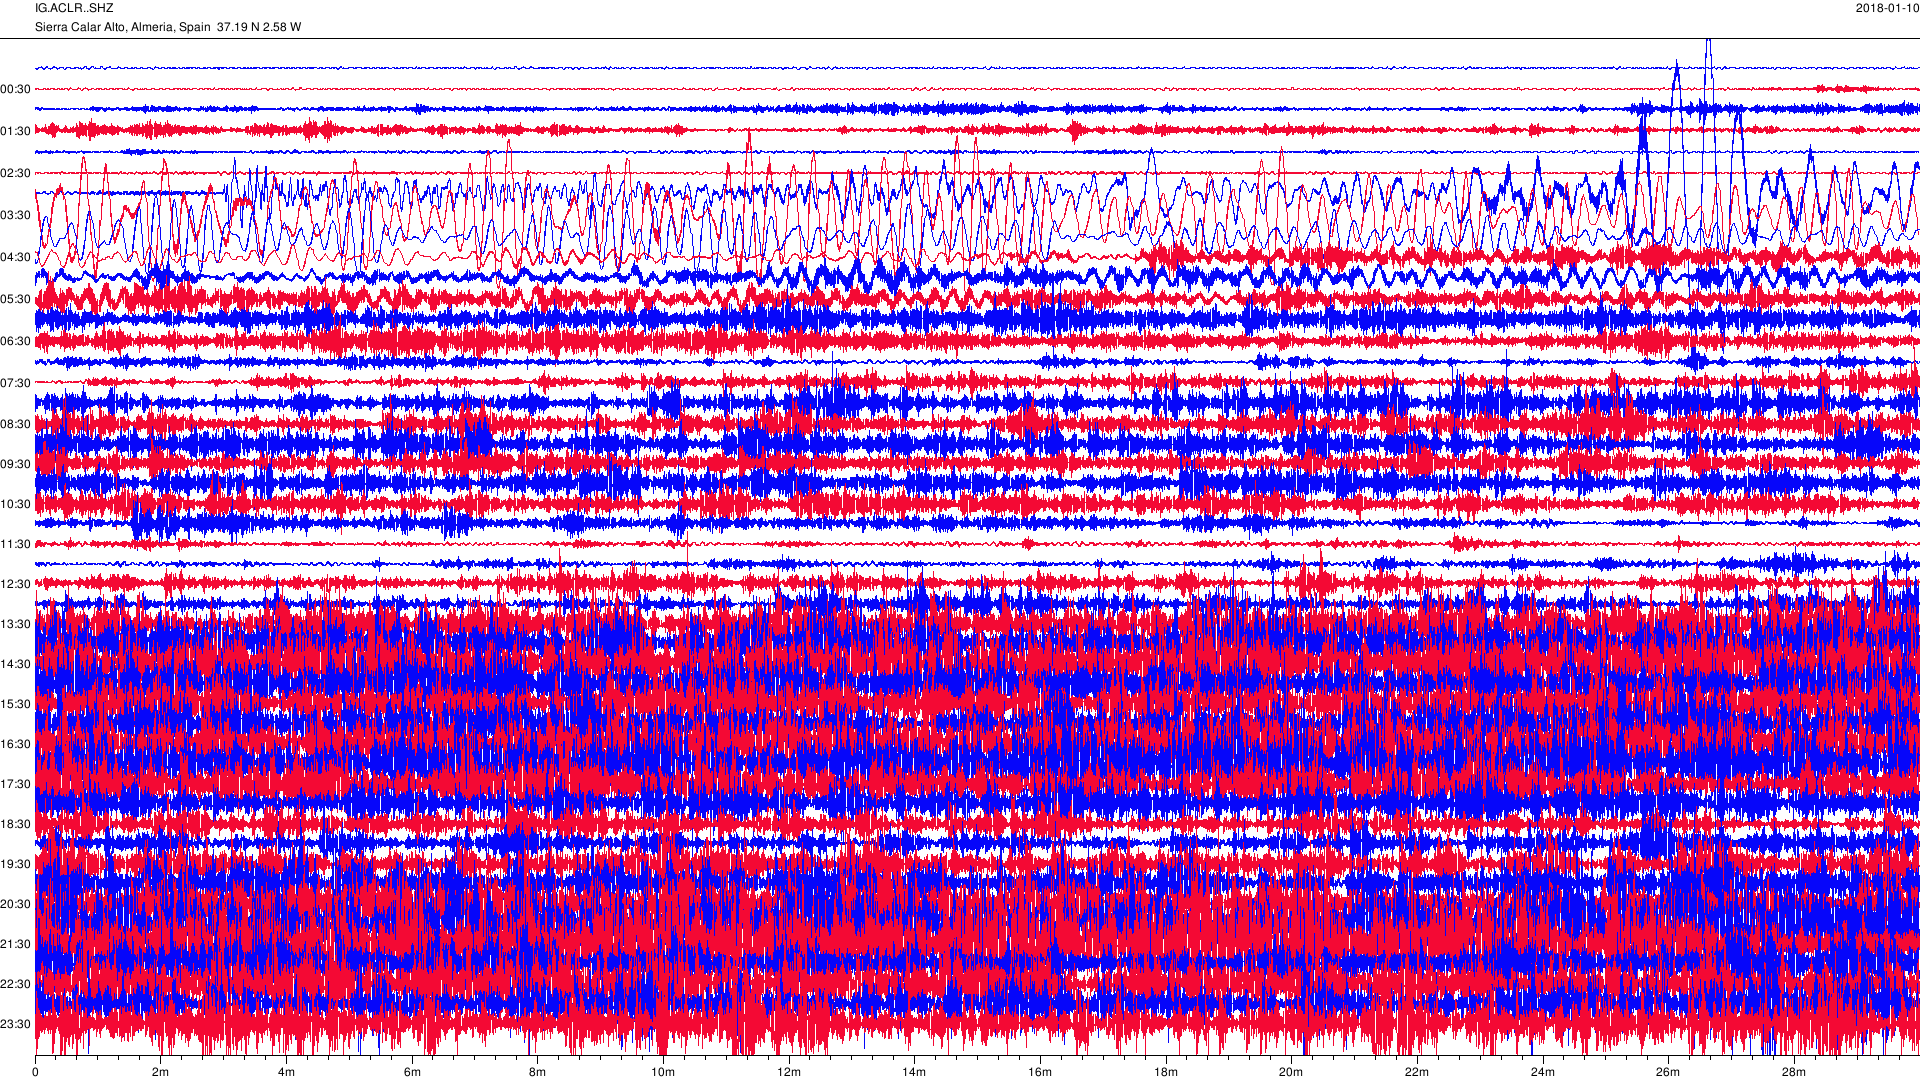
Task: Select the 10:30 time row label
Action: [x=16, y=505]
